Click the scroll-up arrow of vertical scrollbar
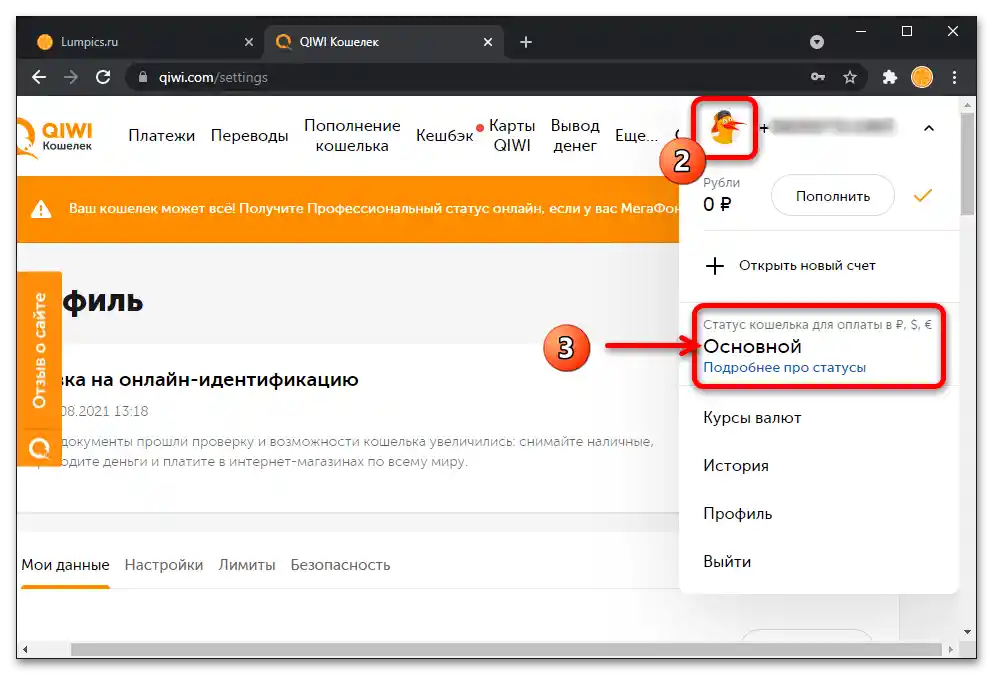Viewport: 993px width, 675px height. click(x=967, y=104)
